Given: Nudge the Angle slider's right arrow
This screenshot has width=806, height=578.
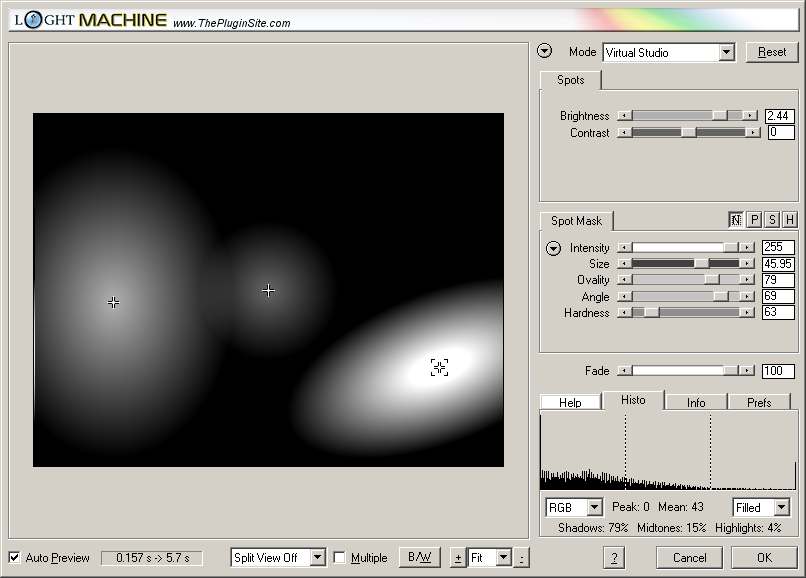Looking at the screenshot, I should 747,297.
